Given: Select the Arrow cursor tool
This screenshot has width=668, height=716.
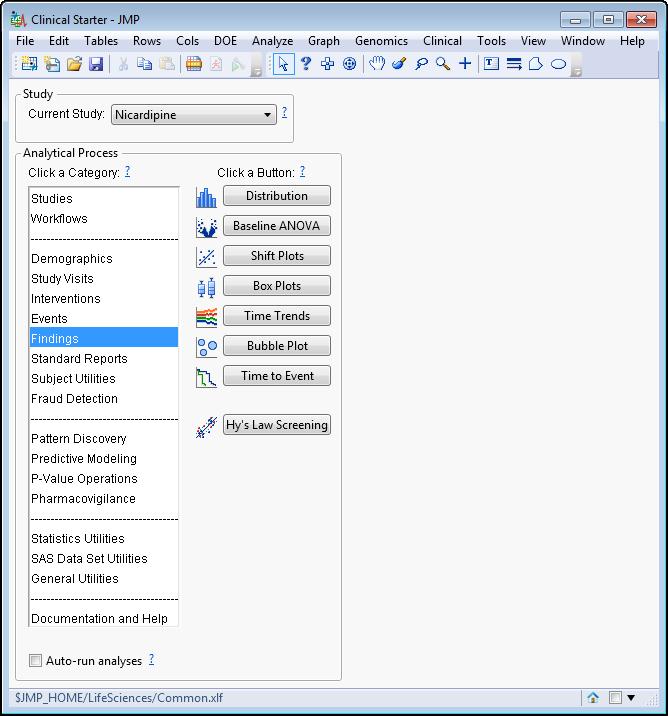Looking at the screenshot, I should (x=284, y=63).
